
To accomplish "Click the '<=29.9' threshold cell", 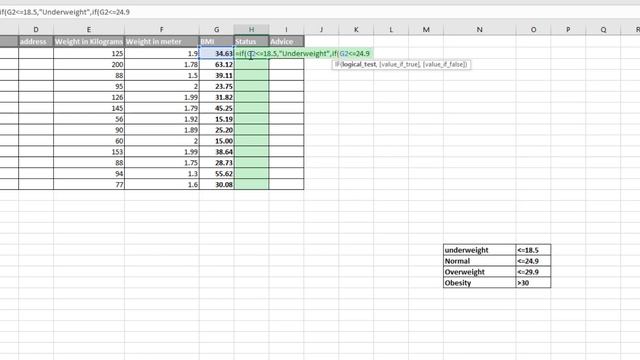I will 533,272.
